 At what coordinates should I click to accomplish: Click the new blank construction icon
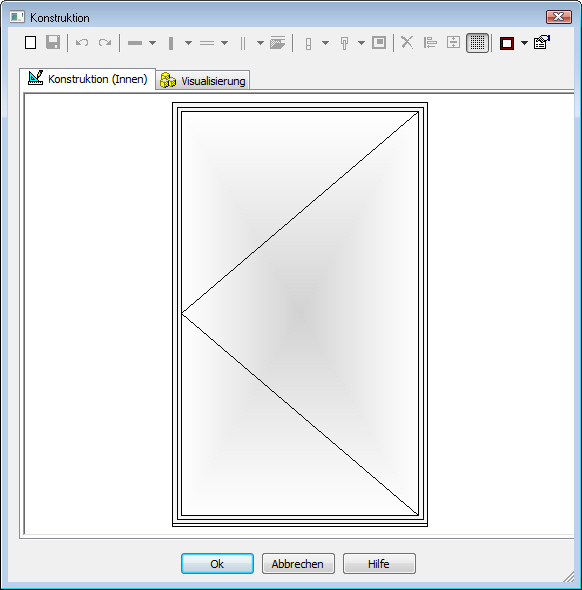point(30,43)
